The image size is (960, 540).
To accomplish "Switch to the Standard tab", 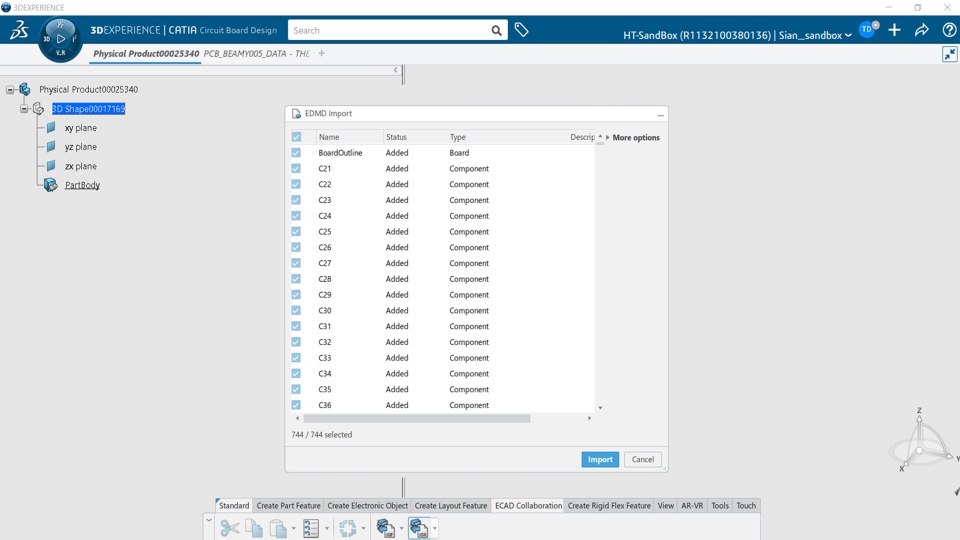I will [x=234, y=506].
